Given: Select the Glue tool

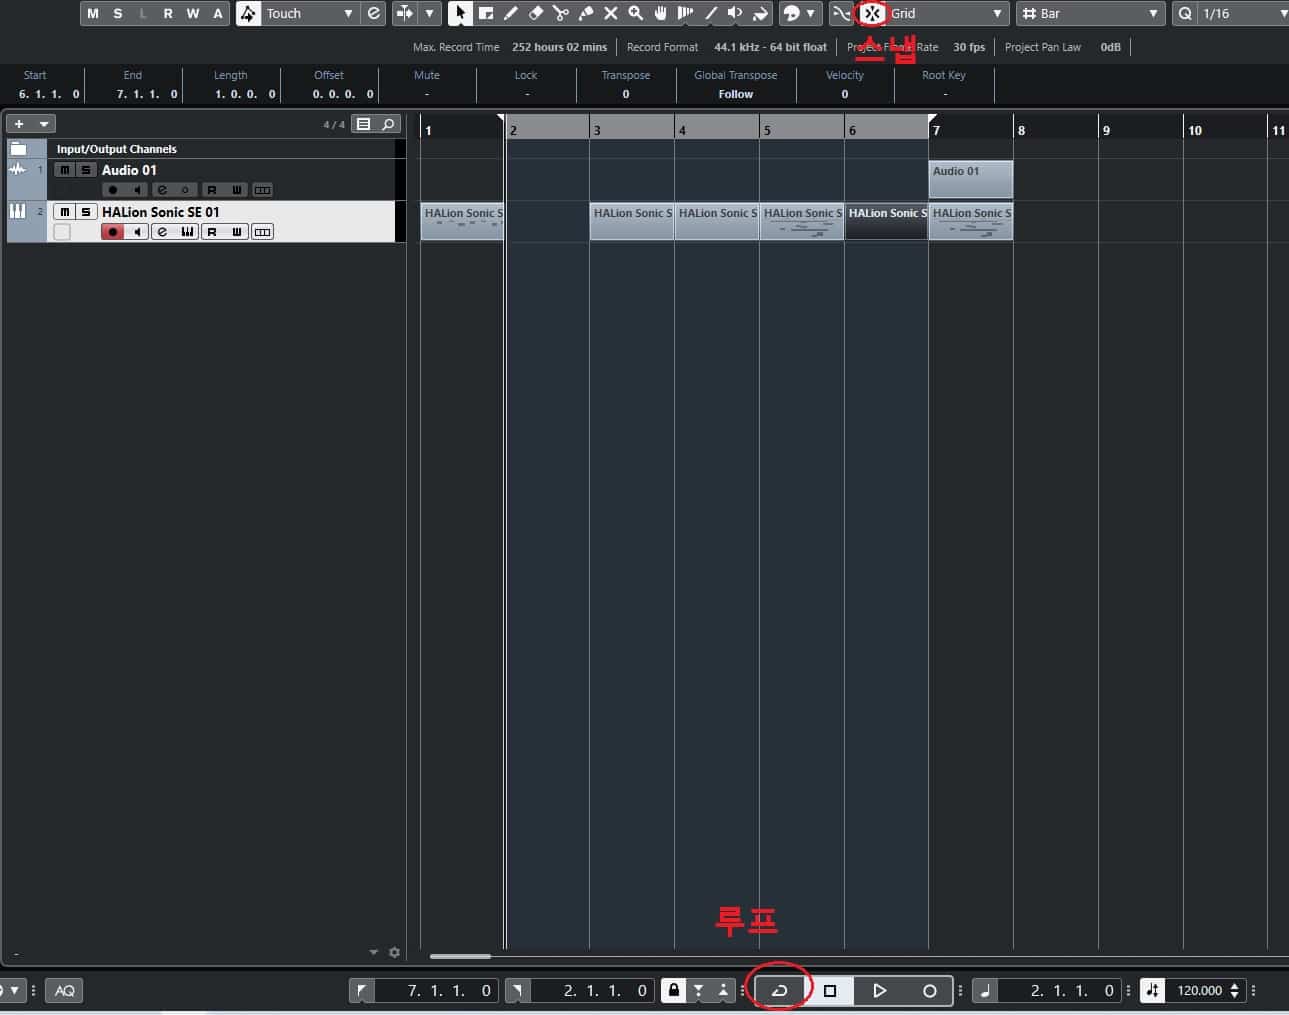Looking at the screenshot, I should pyautogui.click(x=586, y=13).
